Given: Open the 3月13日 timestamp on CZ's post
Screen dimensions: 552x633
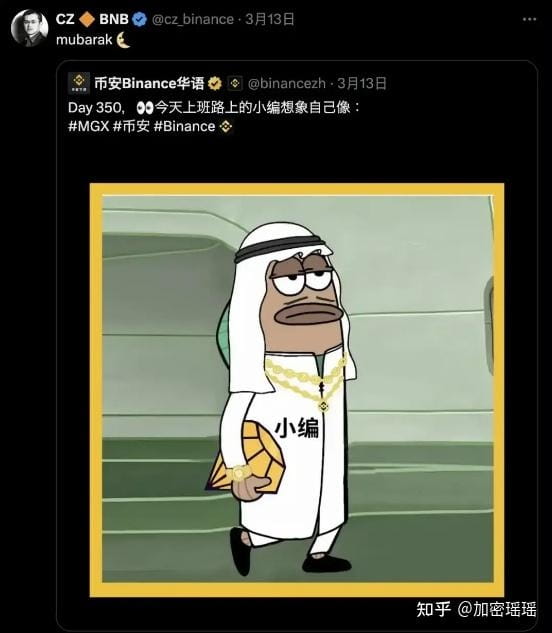Looking at the screenshot, I should pyautogui.click(x=270, y=19).
